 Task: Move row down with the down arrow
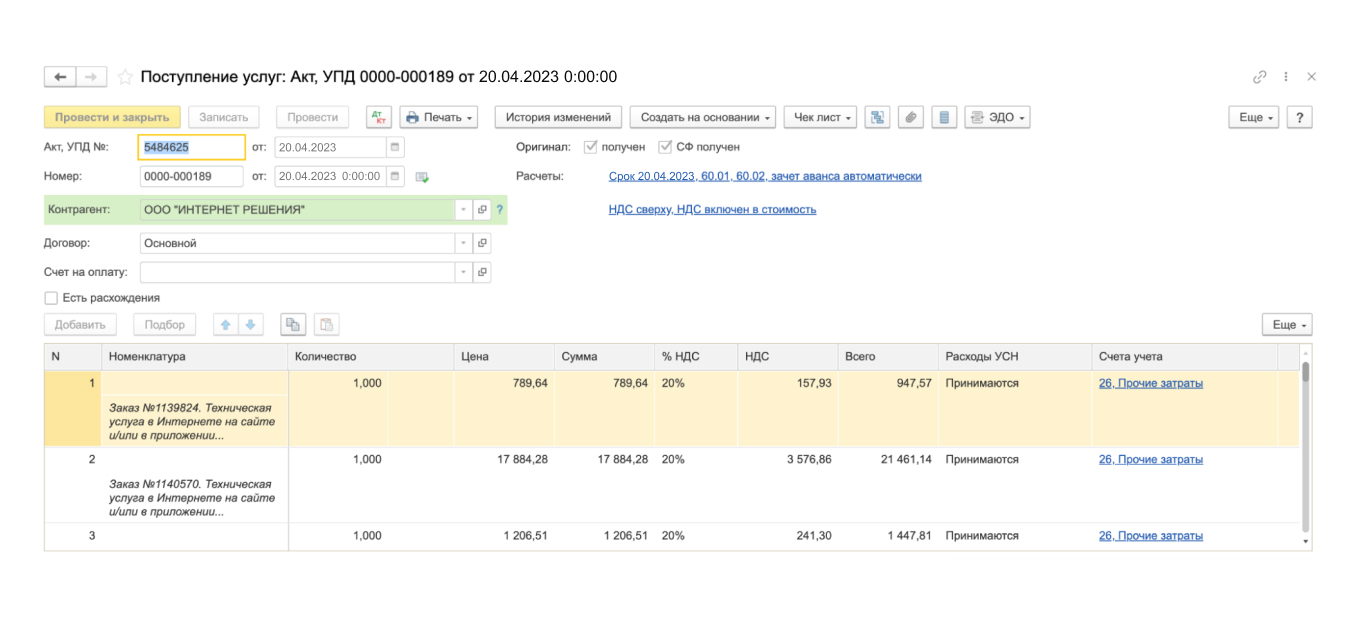pos(250,325)
